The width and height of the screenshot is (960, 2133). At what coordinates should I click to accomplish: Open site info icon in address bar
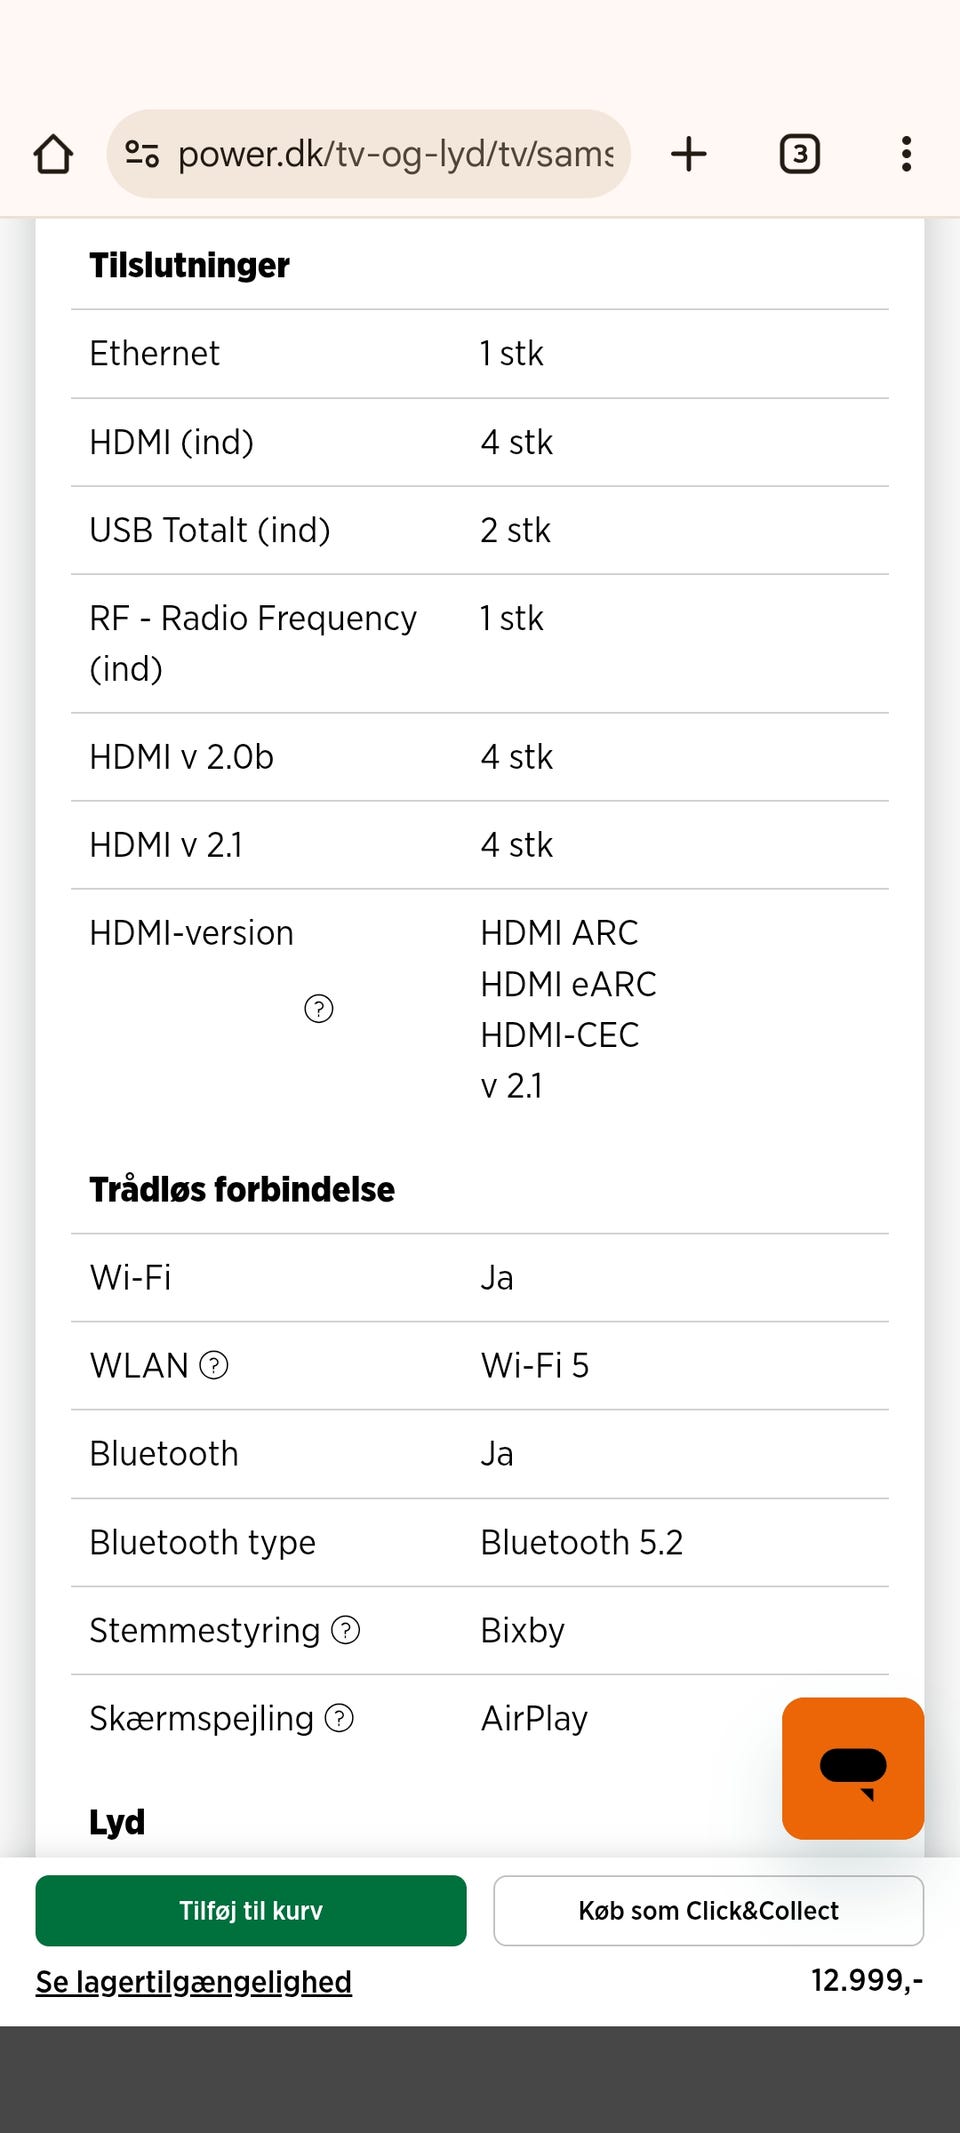tap(142, 154)
